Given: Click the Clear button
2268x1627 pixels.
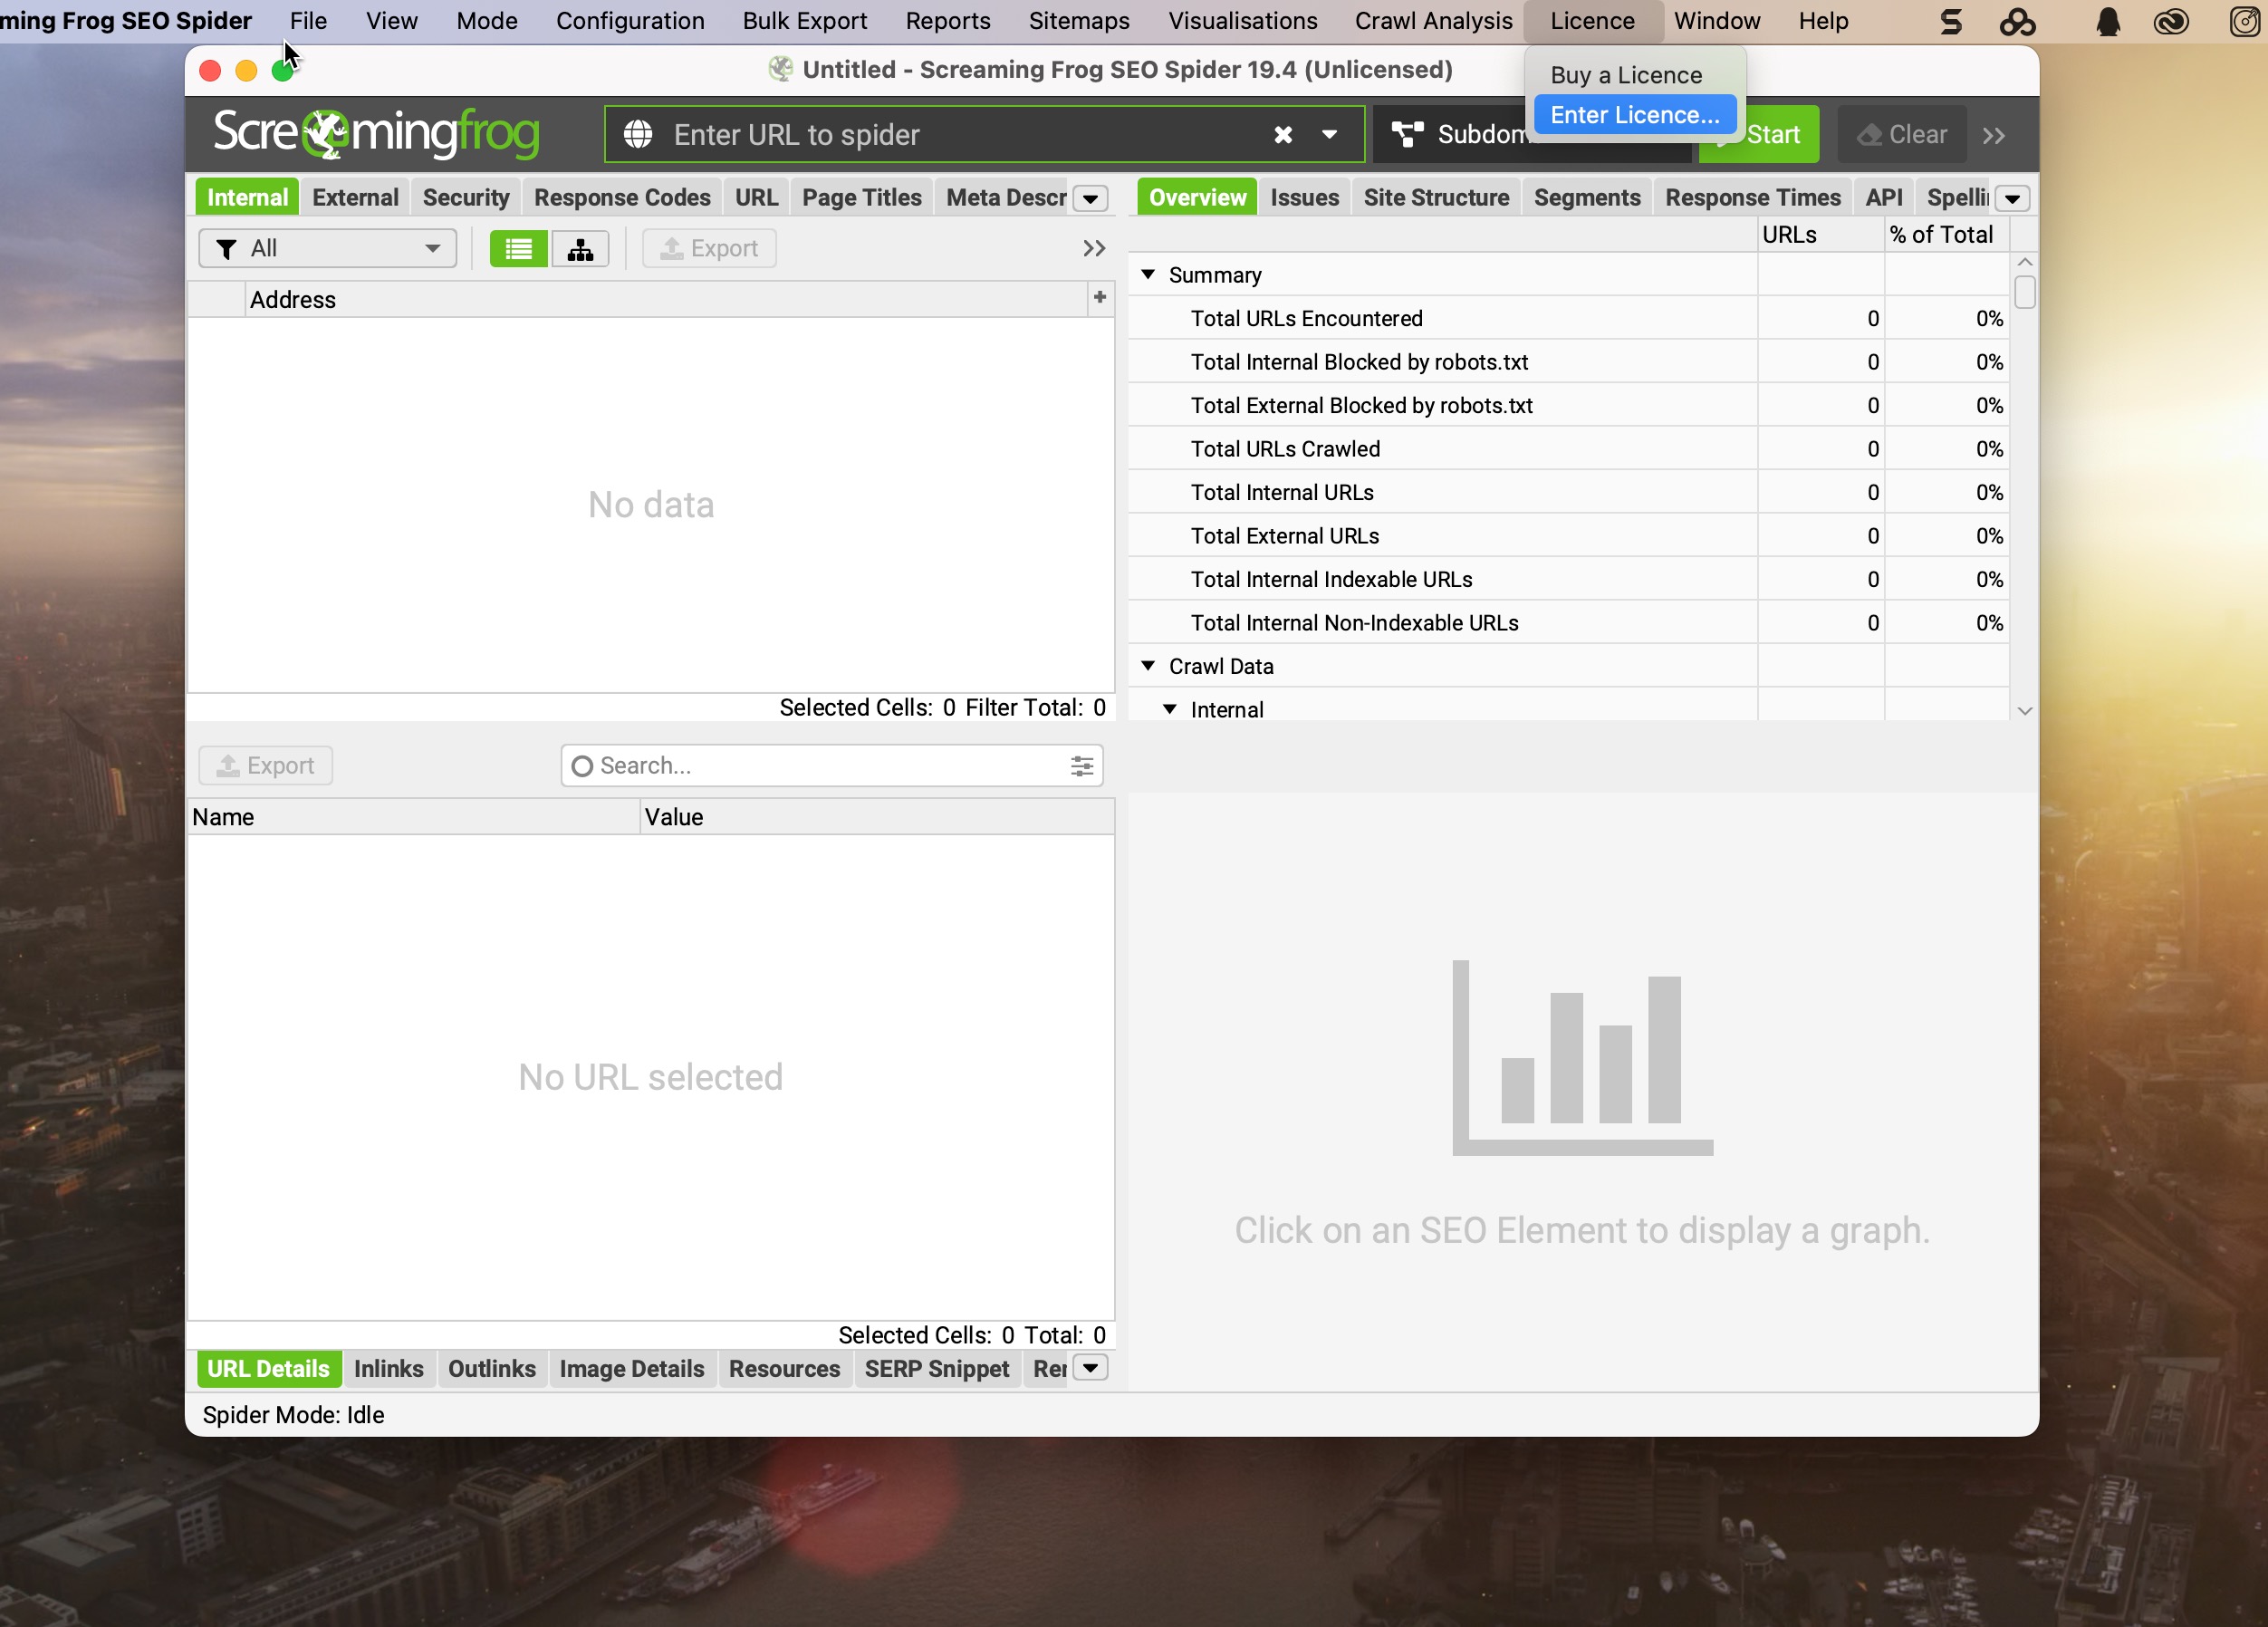Looking at the screenshot, I should click(1902, 135).
